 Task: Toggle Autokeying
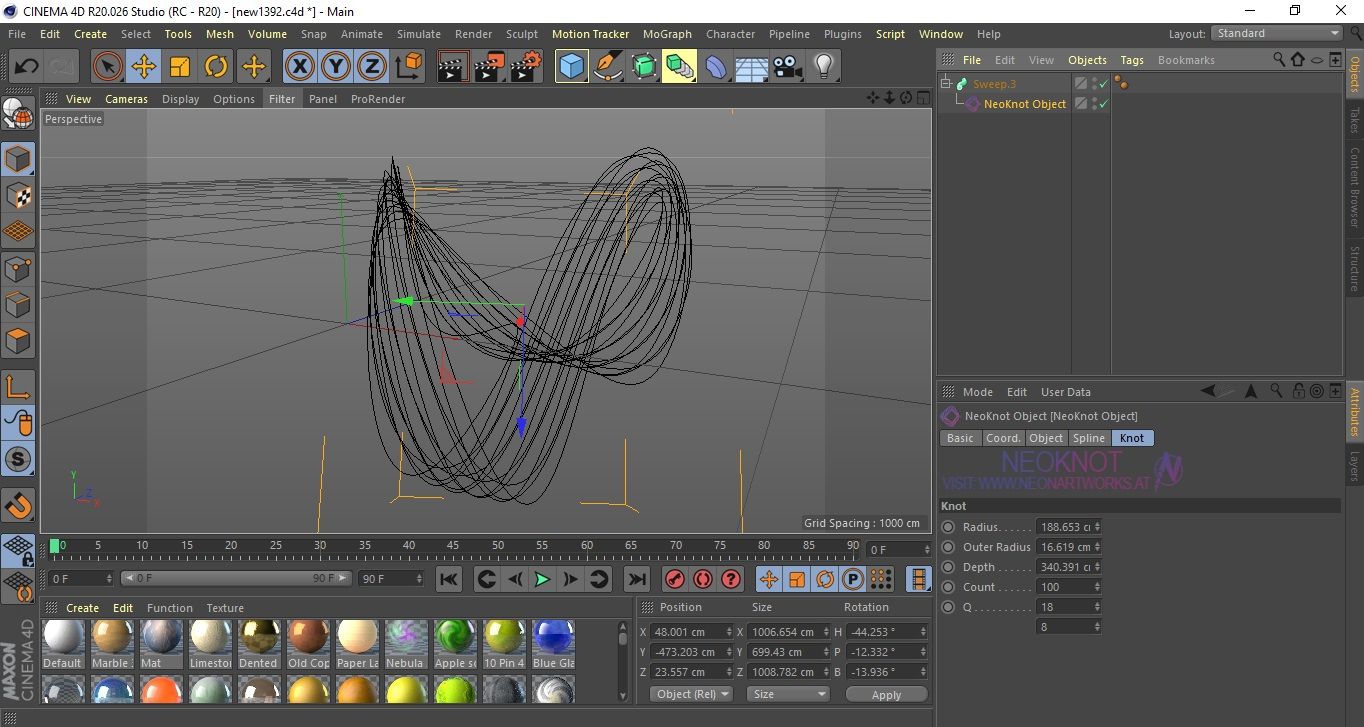pyautogui.click(x=703, y=579)
